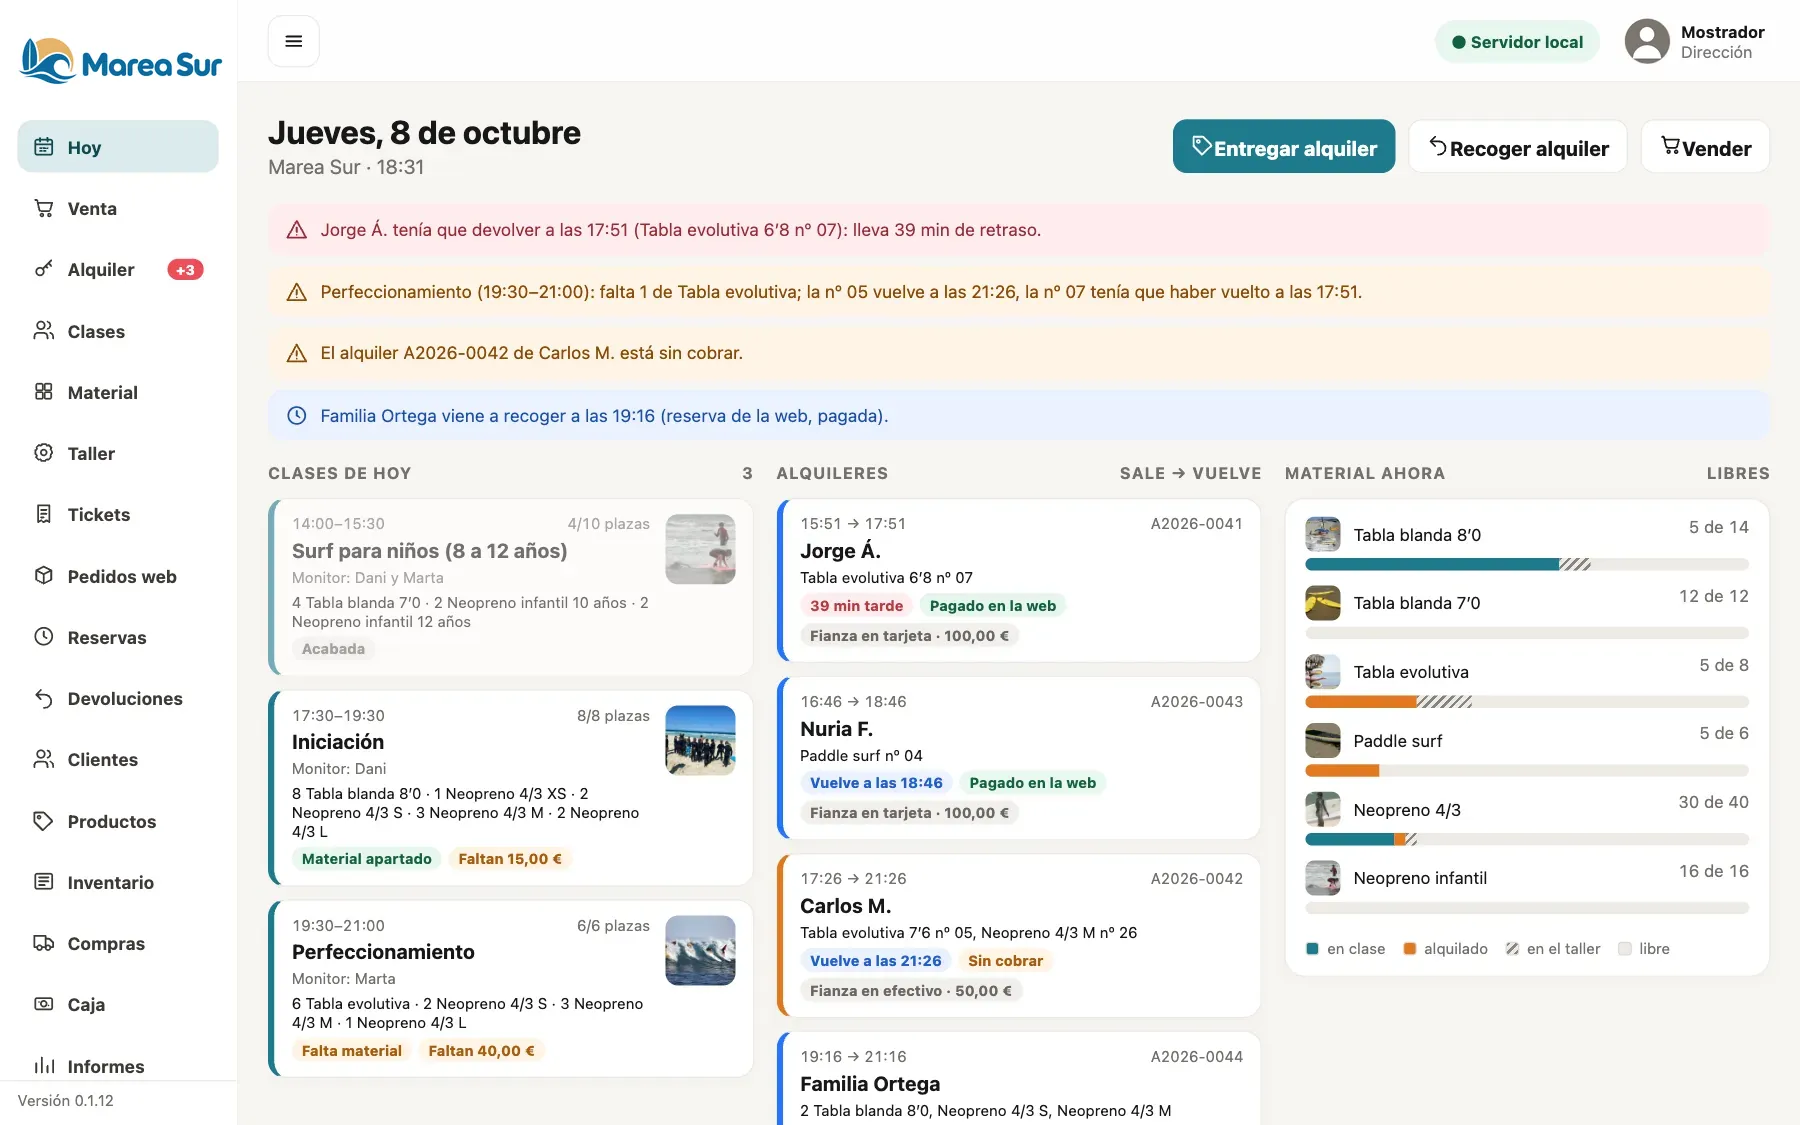Open the Iniciación class thumbnail

pos(700,740)
